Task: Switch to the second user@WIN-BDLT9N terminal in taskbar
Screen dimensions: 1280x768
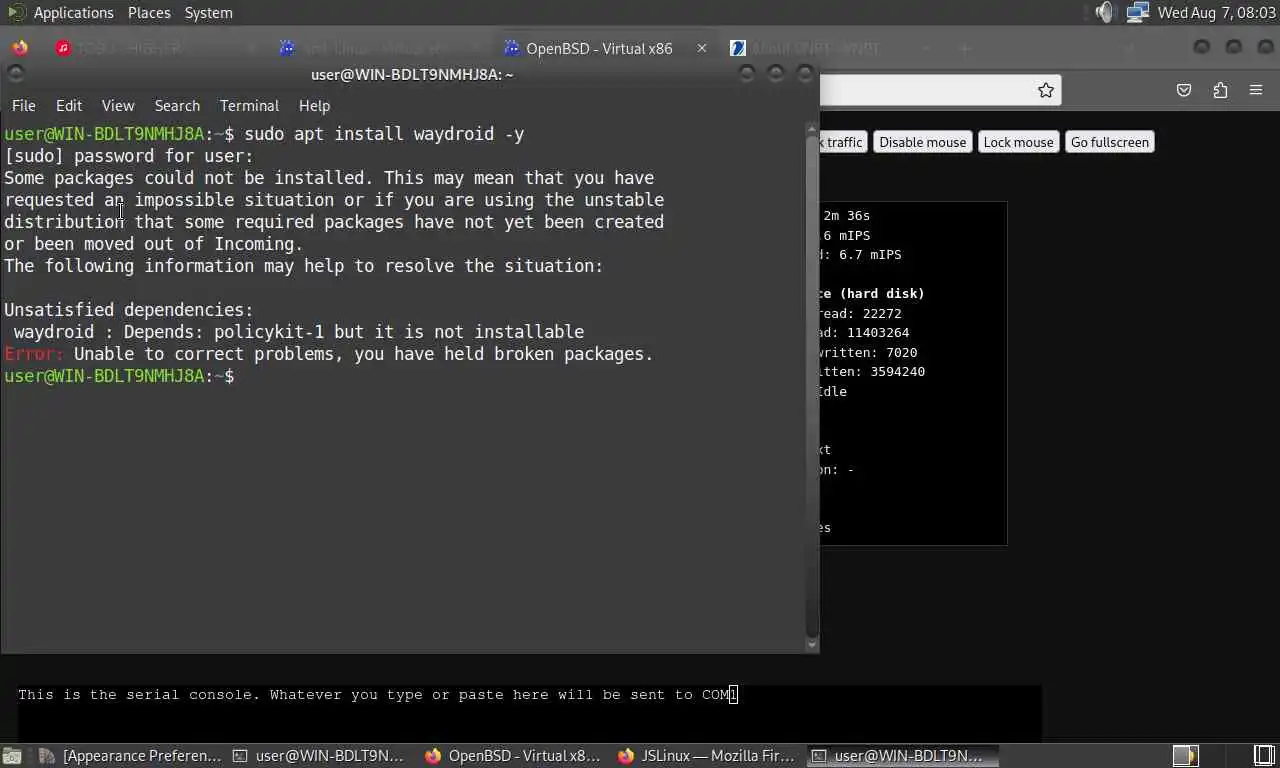Action: tap(318, 756)
